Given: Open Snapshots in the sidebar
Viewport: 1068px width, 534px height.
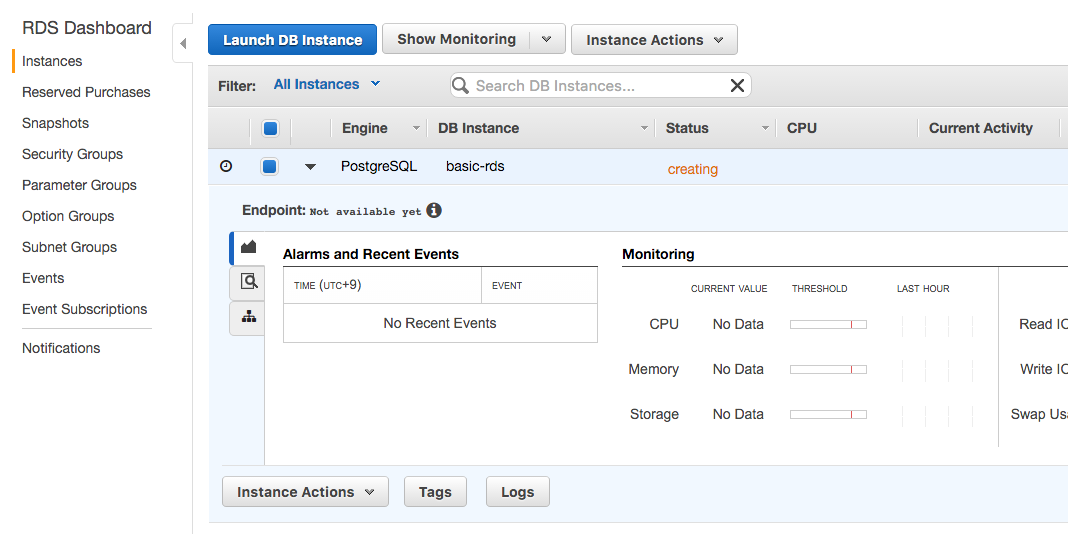Looking at the screenshot, I should click(x=55, y=123).
